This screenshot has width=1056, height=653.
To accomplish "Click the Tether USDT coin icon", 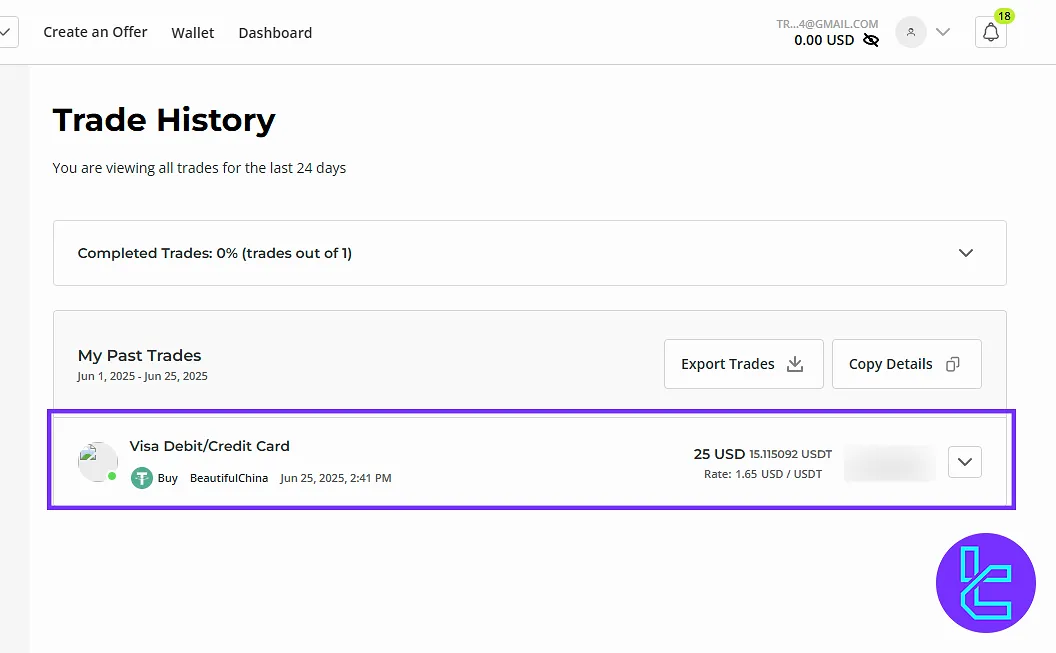I will click(x=141, y=478).
